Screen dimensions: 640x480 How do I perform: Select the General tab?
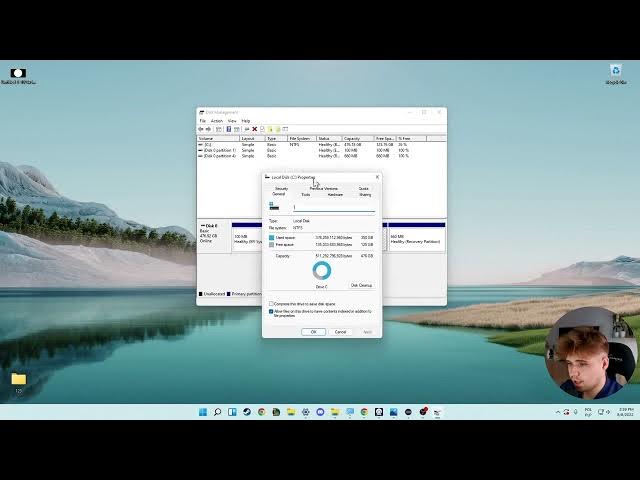point(279,194)
